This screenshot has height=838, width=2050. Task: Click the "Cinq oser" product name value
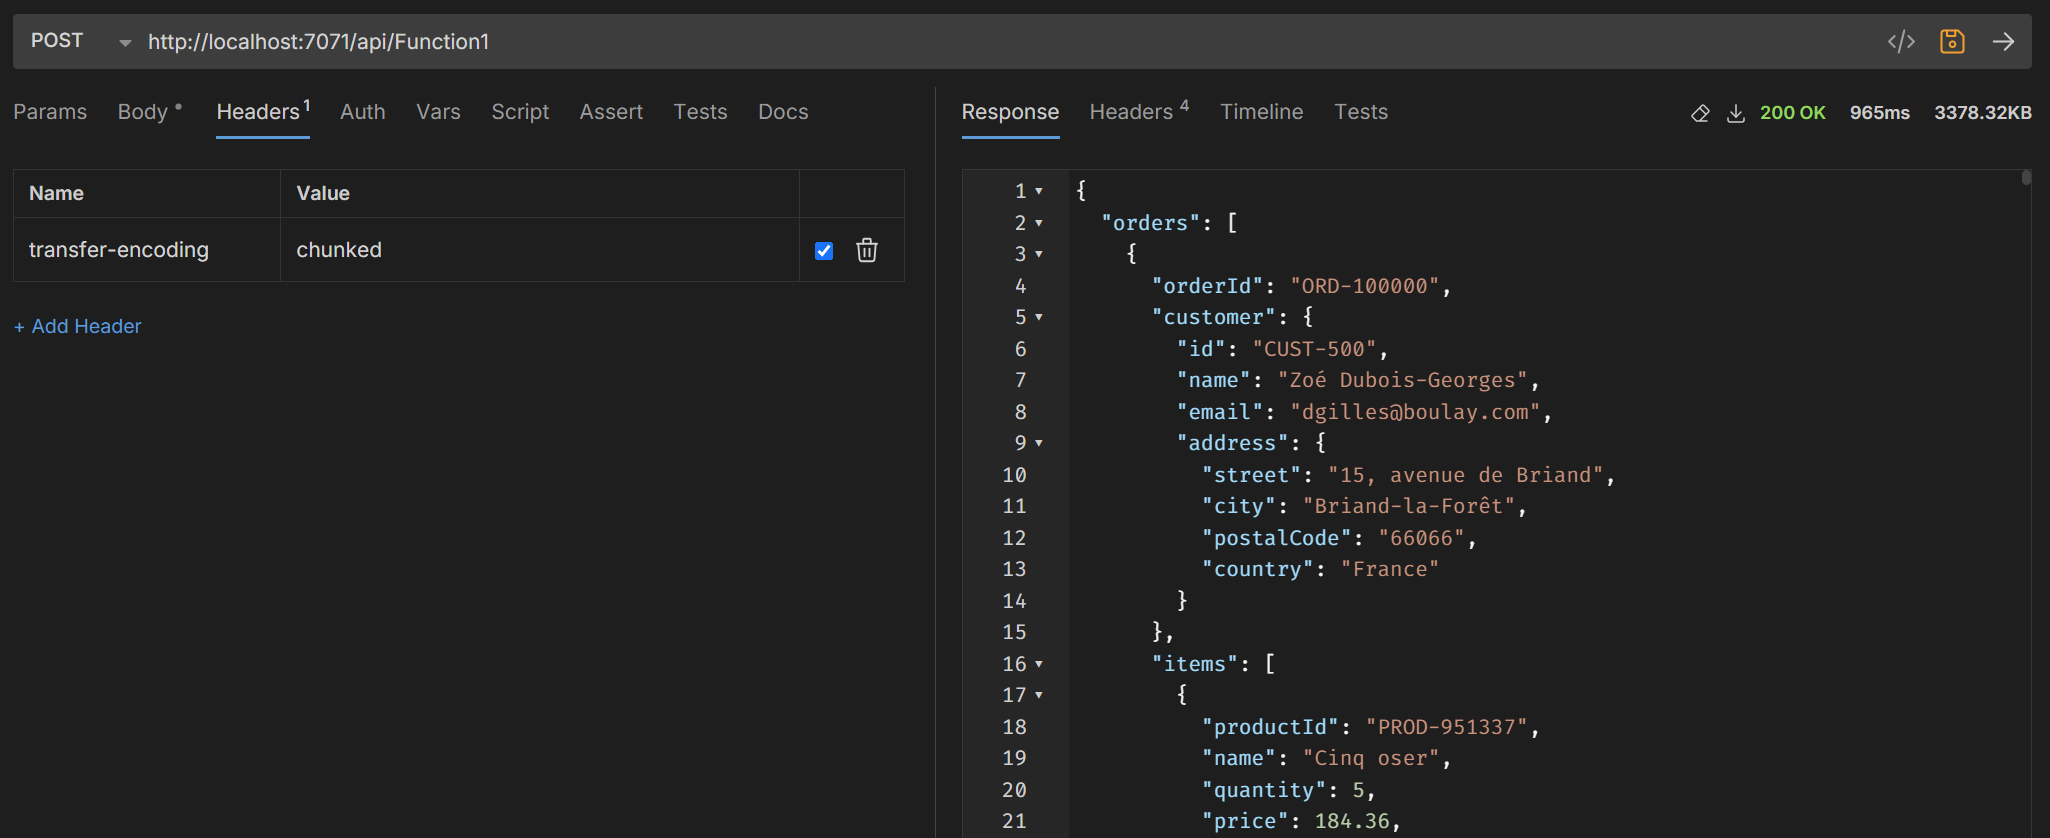click(1371, 758)
